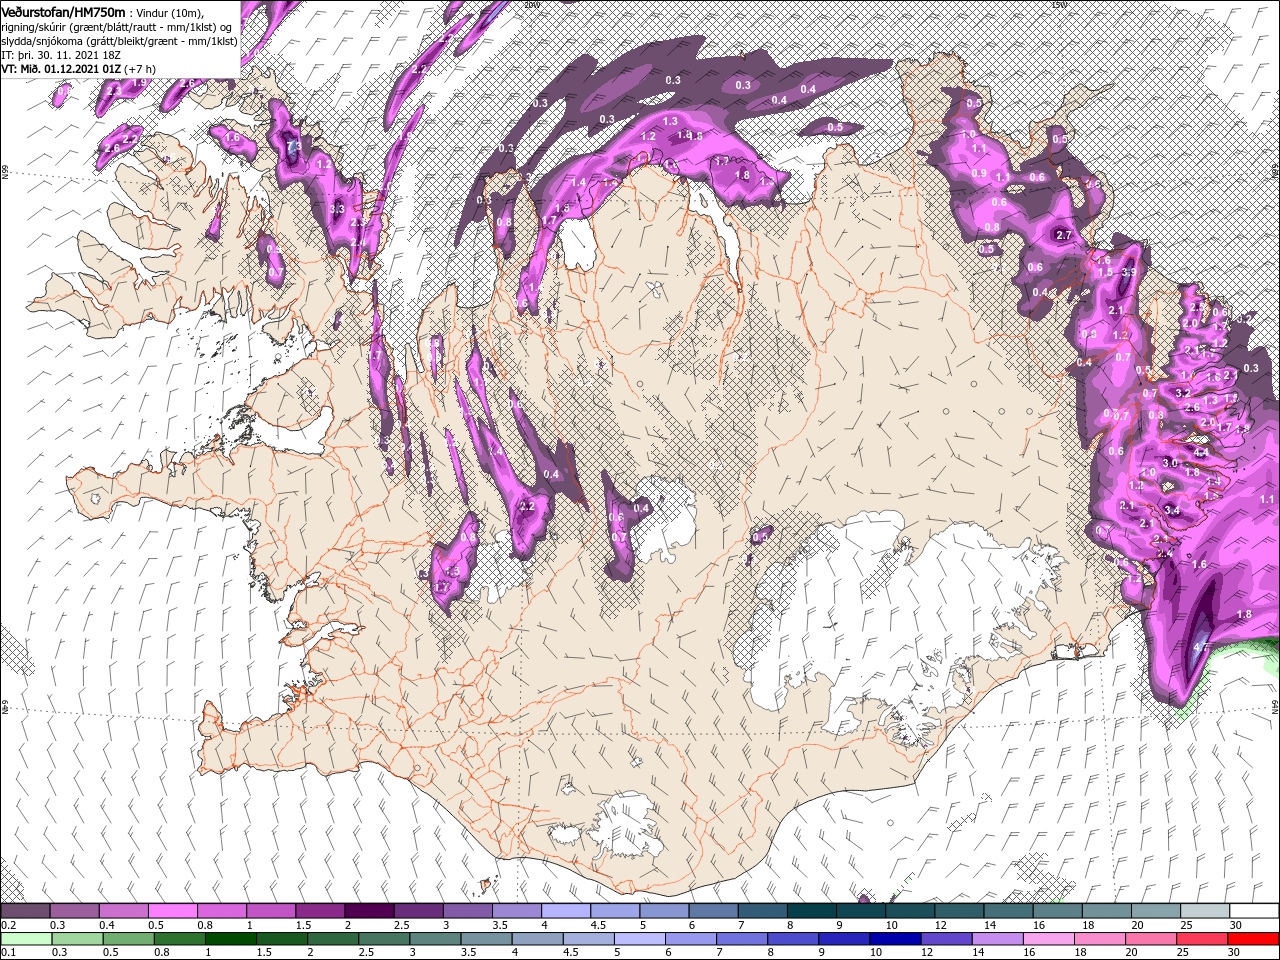Click the rain scale swatch between 16 and 18

pyautogui.click(x=1047, y=938)
